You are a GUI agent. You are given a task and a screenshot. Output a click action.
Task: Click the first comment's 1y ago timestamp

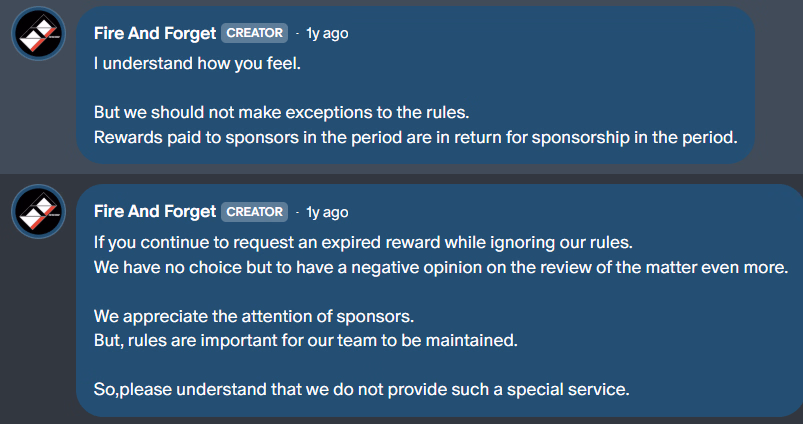pyautogui.click(x=327, y=33)
